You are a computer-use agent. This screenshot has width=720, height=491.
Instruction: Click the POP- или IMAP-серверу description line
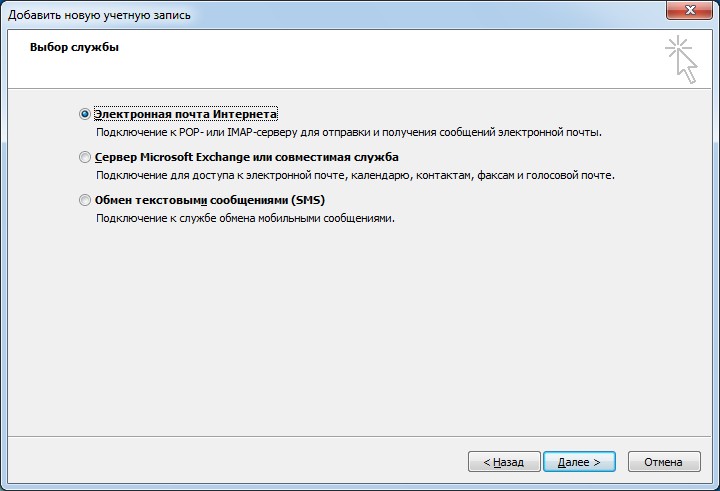349,132
